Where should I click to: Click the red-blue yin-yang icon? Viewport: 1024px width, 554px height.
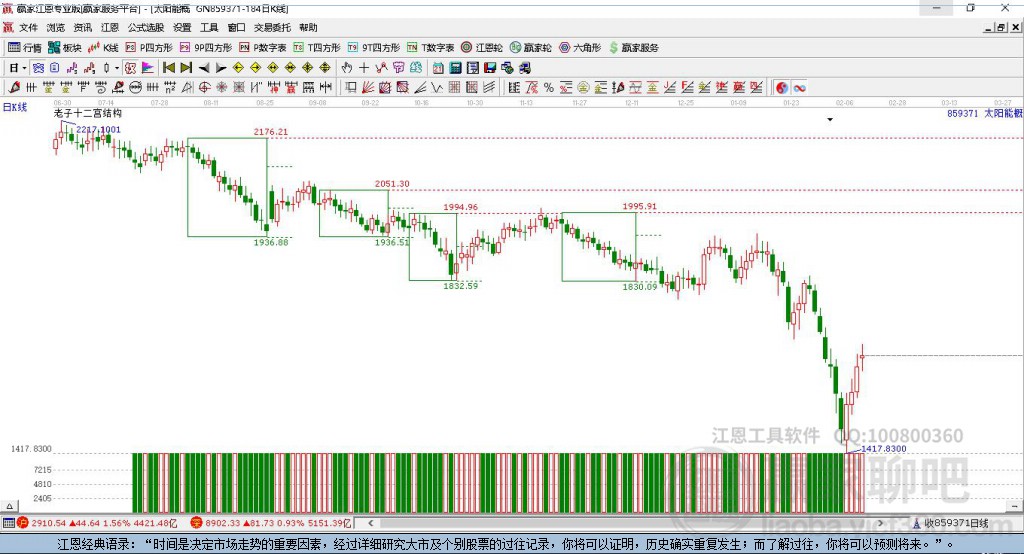(x=782, y=88)
